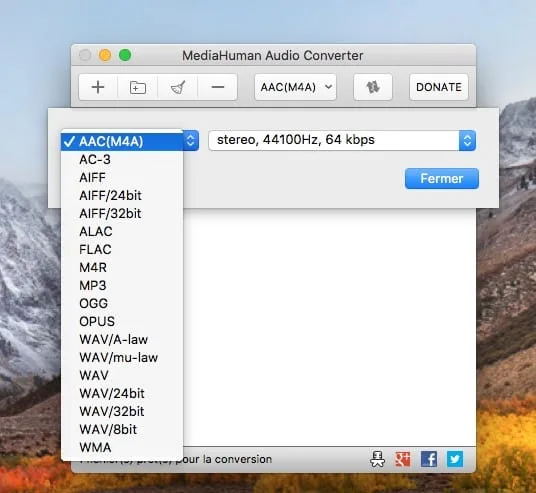Pick FLAC in the format menu
Image resolution: width=536 pixels, height=493 pixels.
point(122,250)
